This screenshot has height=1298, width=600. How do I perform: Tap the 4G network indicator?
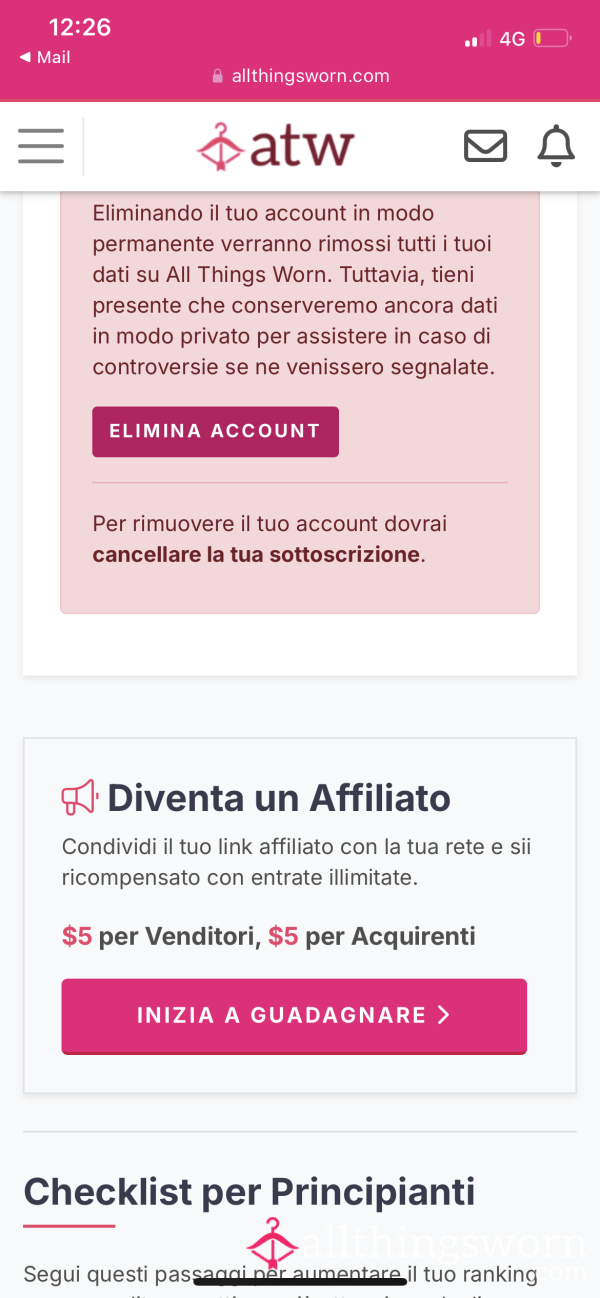pos(512,39)
